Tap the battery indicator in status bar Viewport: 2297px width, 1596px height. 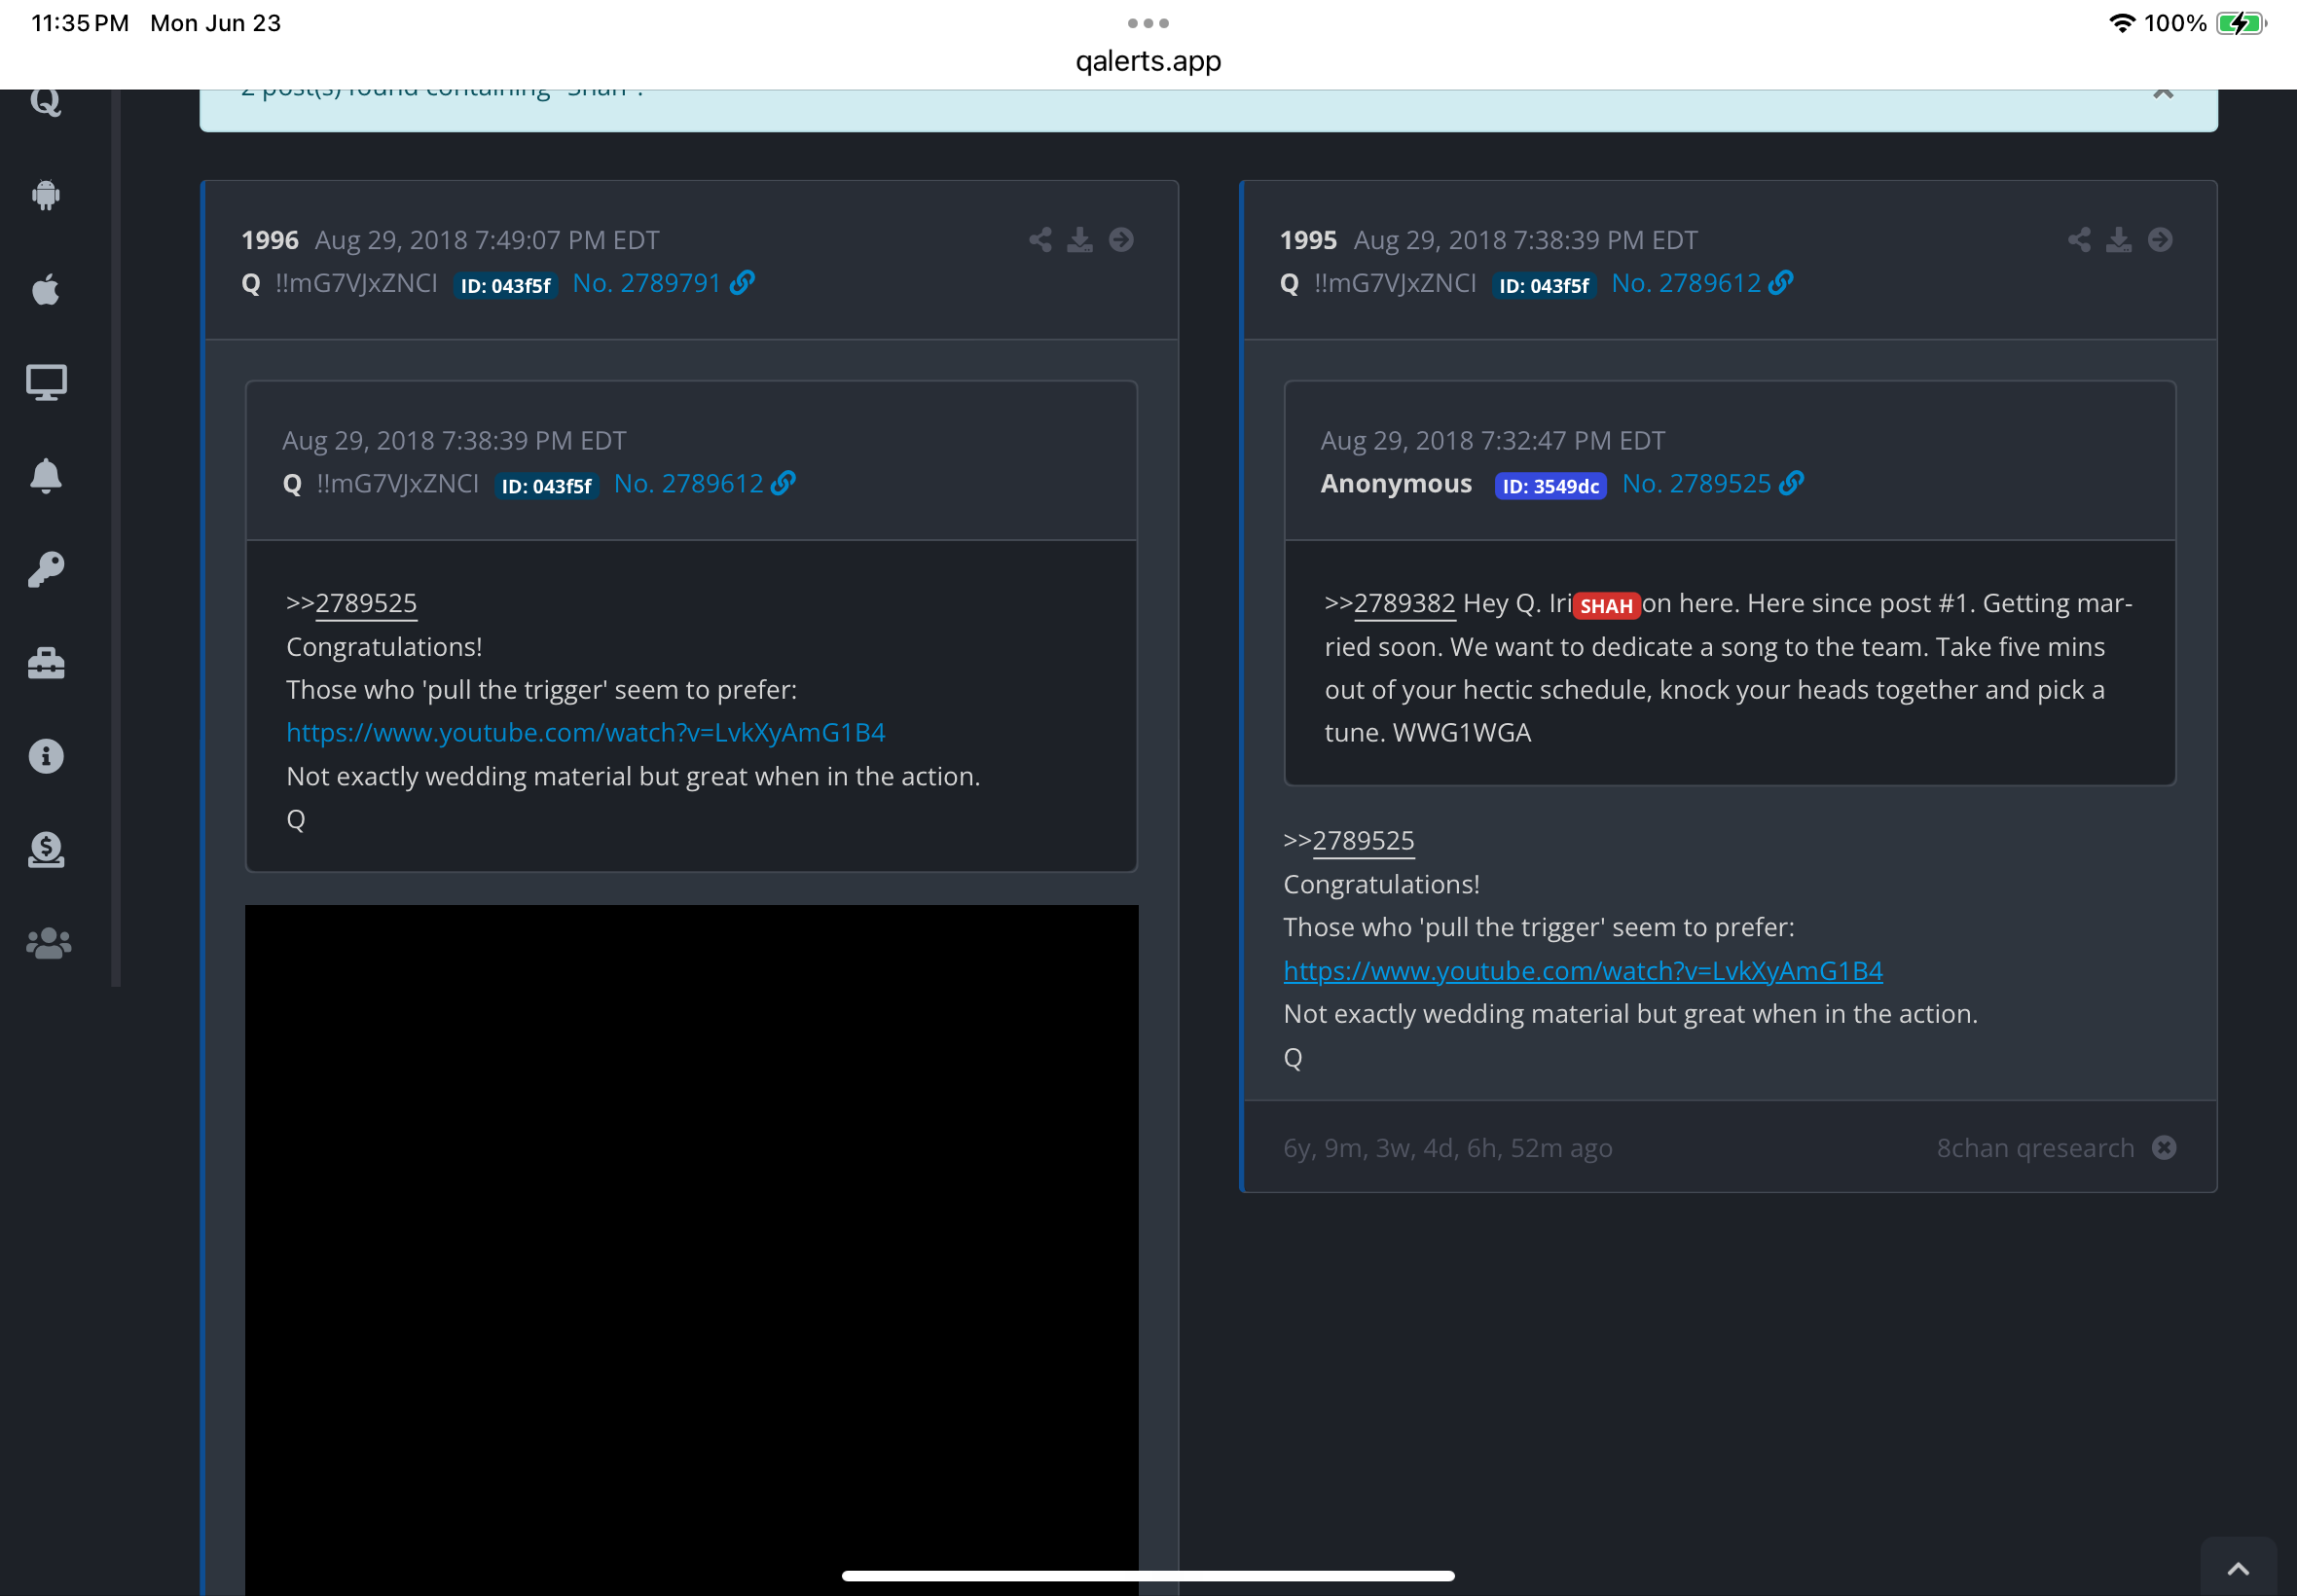(2240, 23)
